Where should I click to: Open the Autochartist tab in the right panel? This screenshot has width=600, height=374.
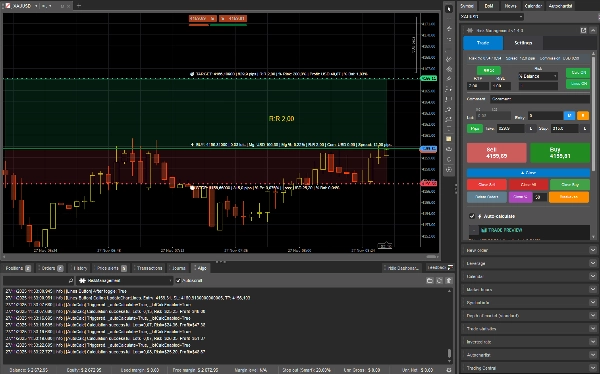[x=560, y=6]
